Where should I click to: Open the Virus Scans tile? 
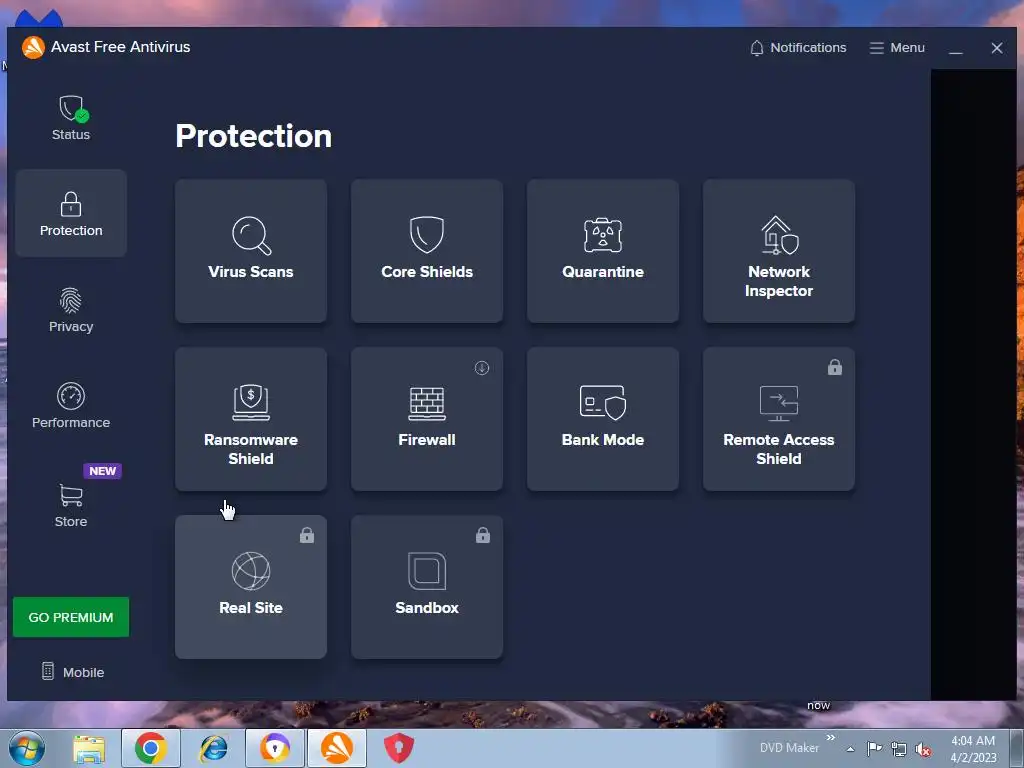click(251, 251)
